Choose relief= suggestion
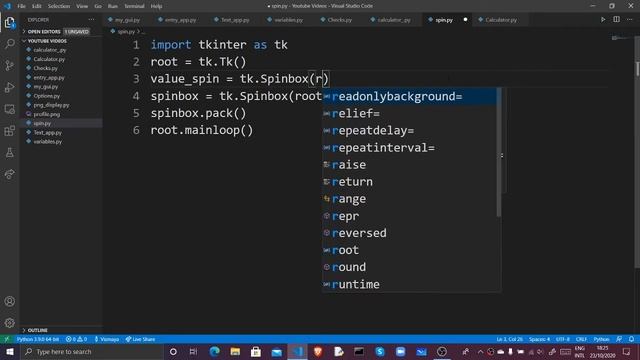 pos(410,113)
